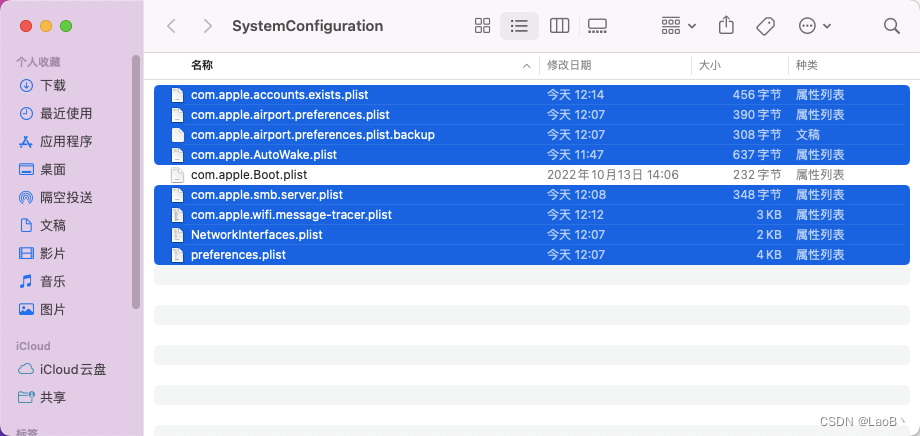Select com.apple.accounts.exists.plist
This screenshot has width=920, height=436.
coord(532,94)
